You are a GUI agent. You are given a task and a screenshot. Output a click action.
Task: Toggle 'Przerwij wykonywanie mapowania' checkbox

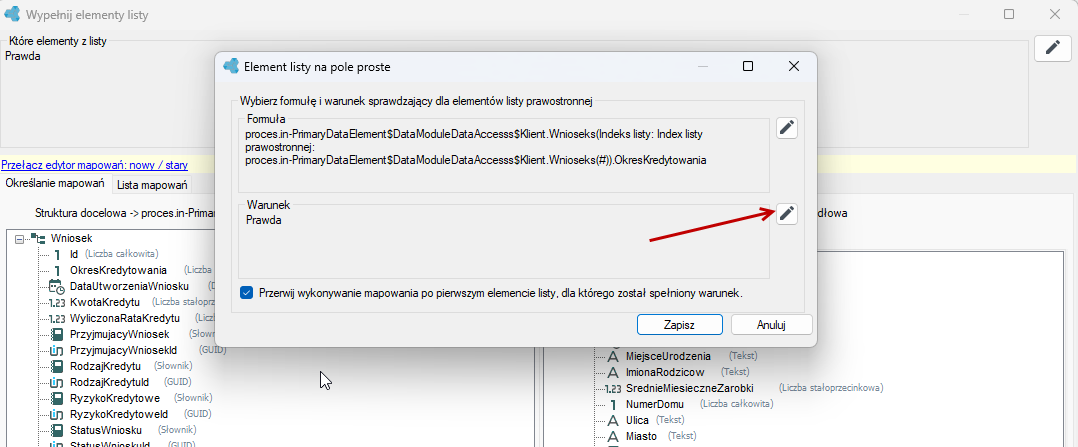[x=246, y=293]
